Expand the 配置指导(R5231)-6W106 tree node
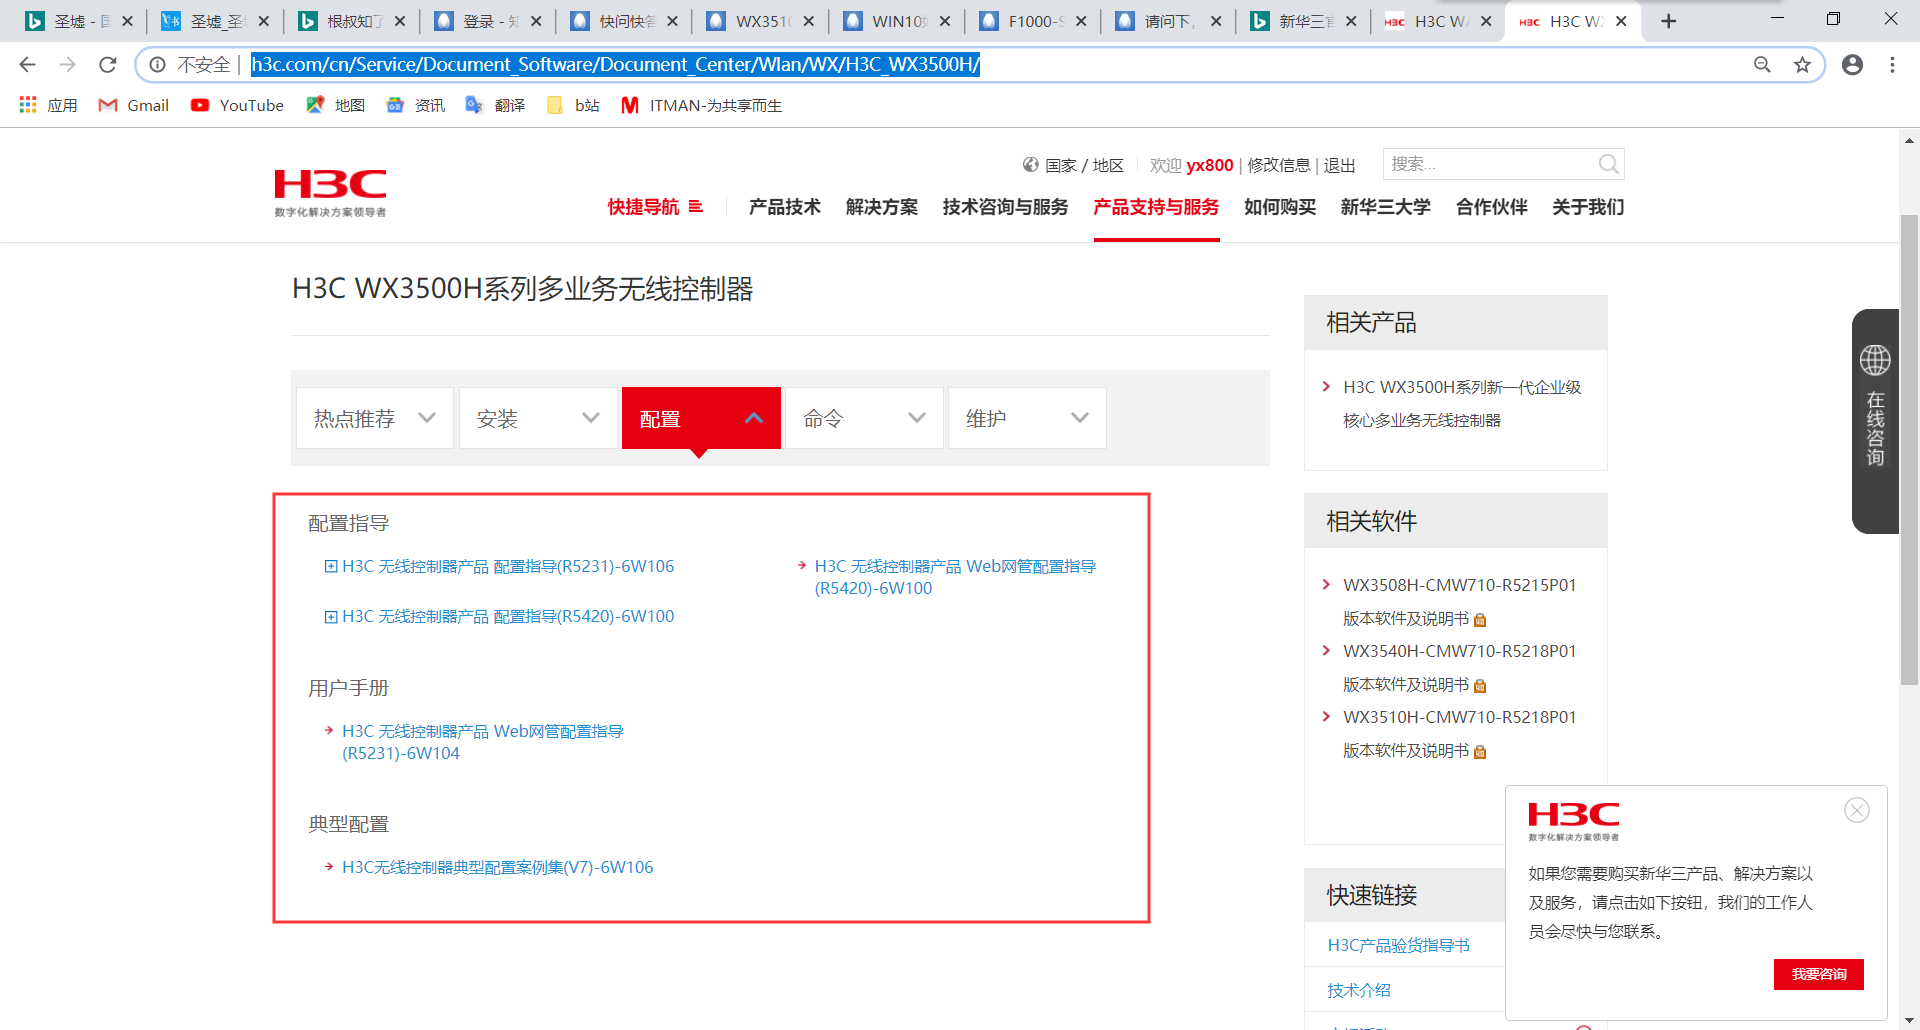The width and height of the screenshot is (1920, 1030). pyautogui.click(x=330, y=566)
